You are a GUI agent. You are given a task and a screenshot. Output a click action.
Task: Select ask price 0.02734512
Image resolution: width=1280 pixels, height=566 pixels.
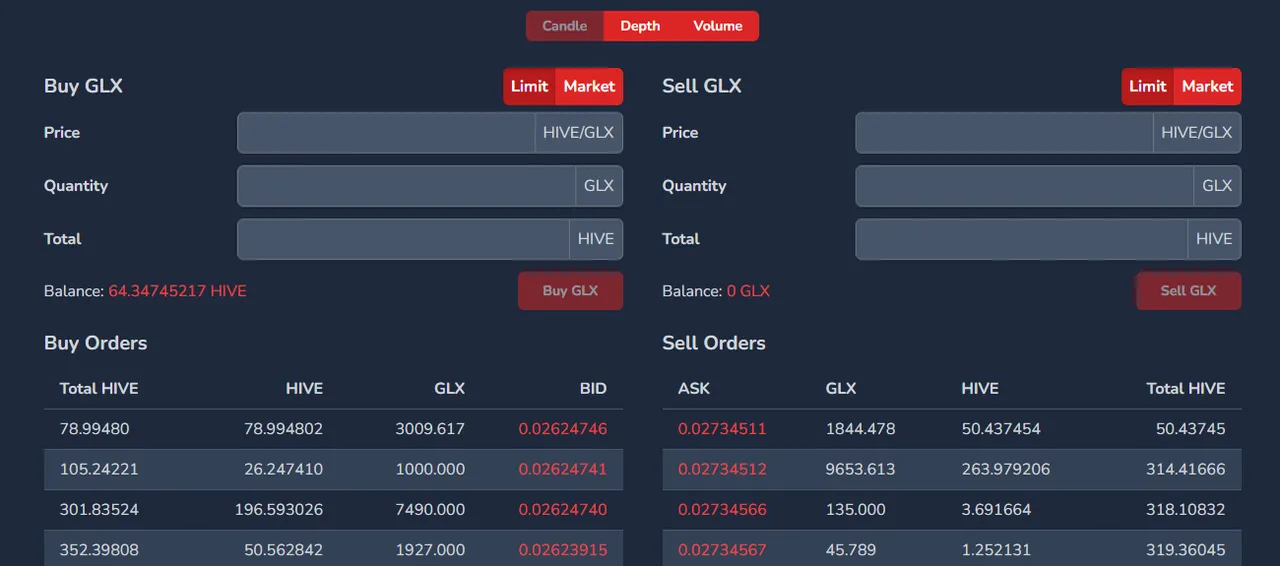(x=722, y=469)
